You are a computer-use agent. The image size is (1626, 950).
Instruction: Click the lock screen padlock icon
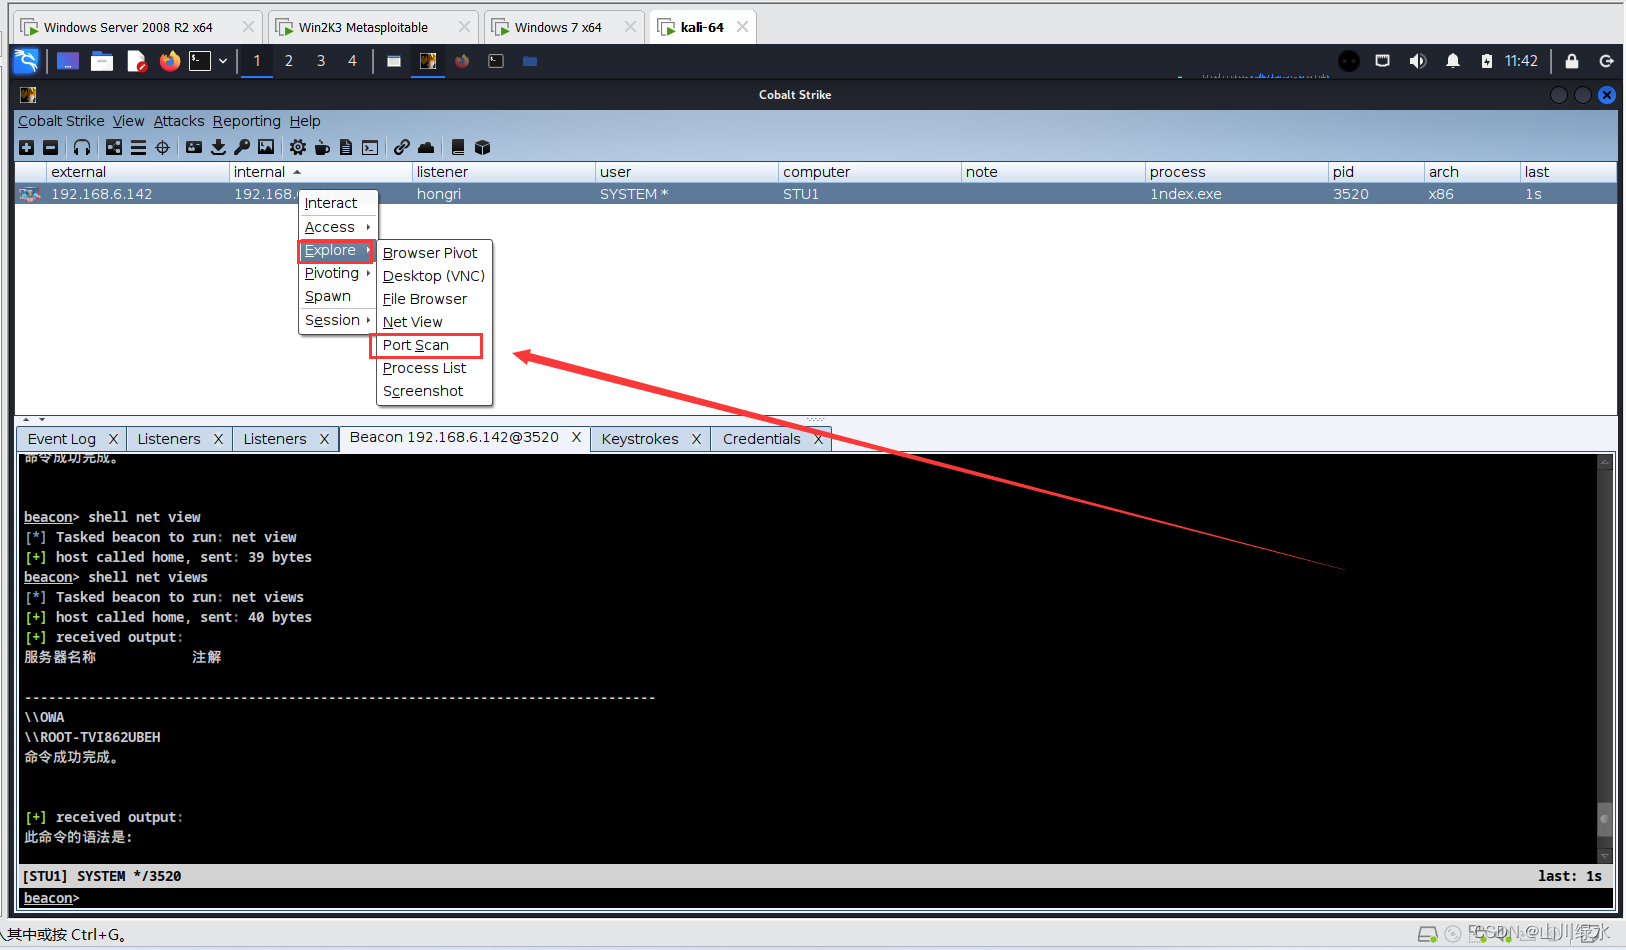[1572, 61]
